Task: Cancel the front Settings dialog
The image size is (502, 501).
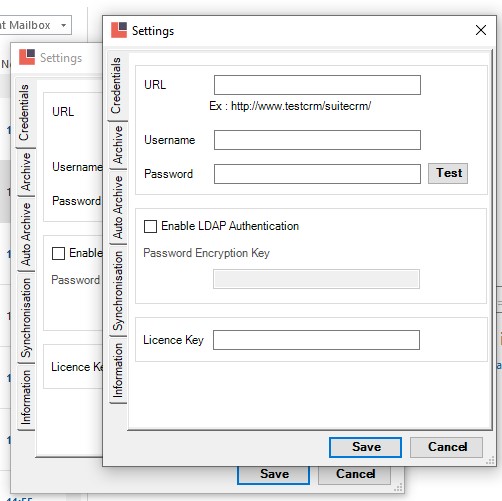Action: pos(446,447)
